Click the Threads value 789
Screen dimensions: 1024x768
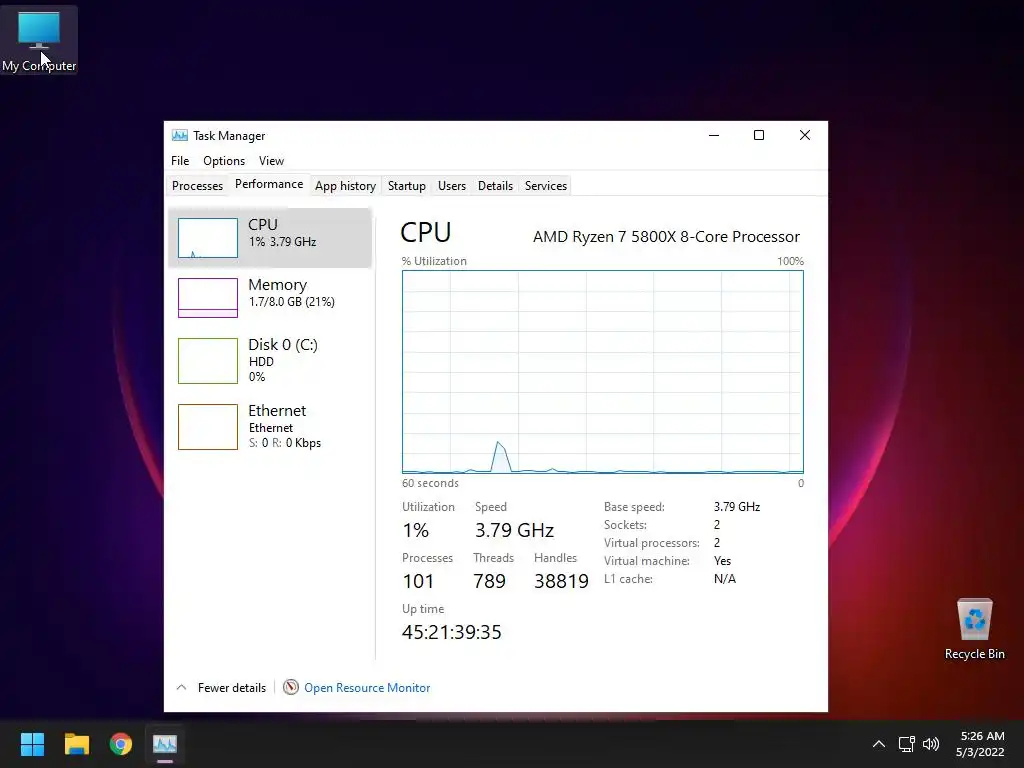489,581
